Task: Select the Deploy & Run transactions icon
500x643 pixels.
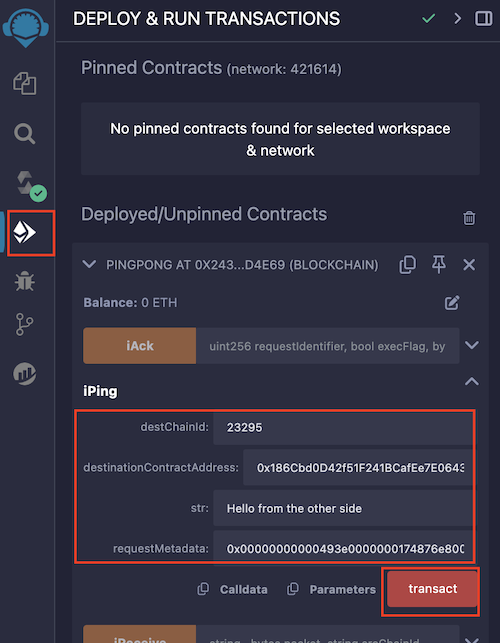Action: click(25, 233)
